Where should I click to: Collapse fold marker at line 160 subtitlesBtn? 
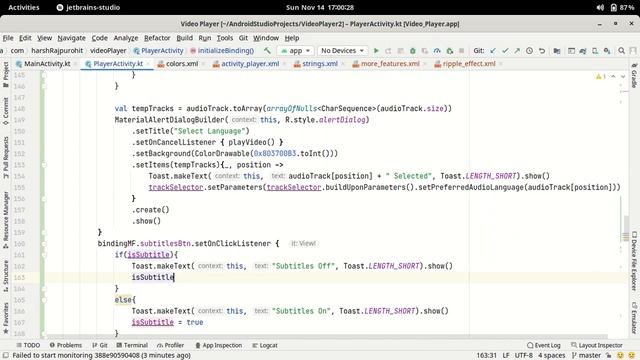point(44,244)
